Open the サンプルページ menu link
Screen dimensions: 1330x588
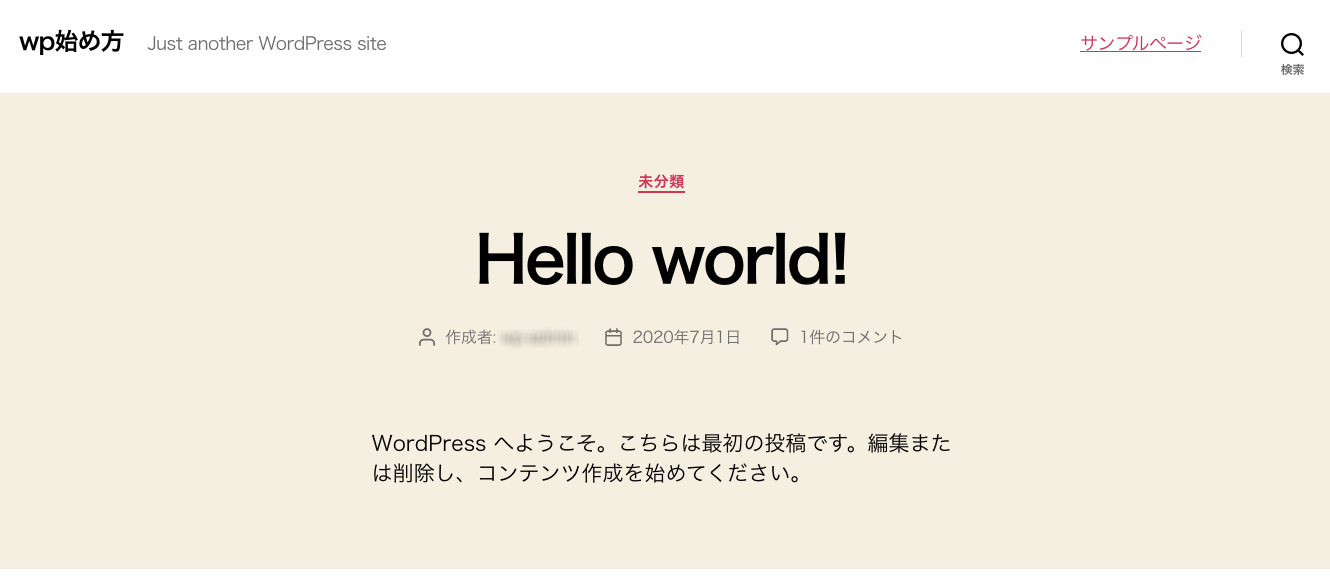tap(1140, 43)
